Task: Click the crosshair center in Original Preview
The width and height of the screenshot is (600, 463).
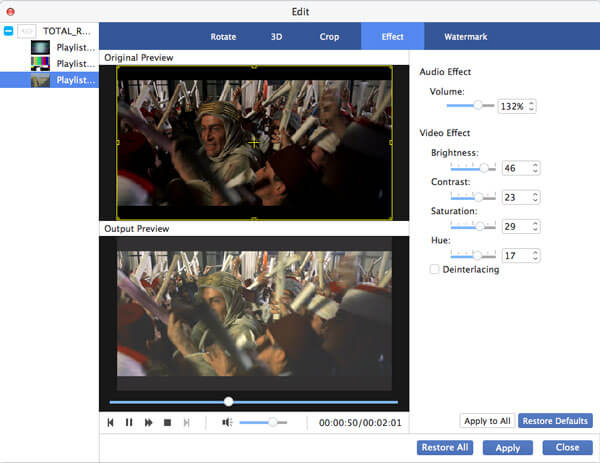Action: click(254, 143)
